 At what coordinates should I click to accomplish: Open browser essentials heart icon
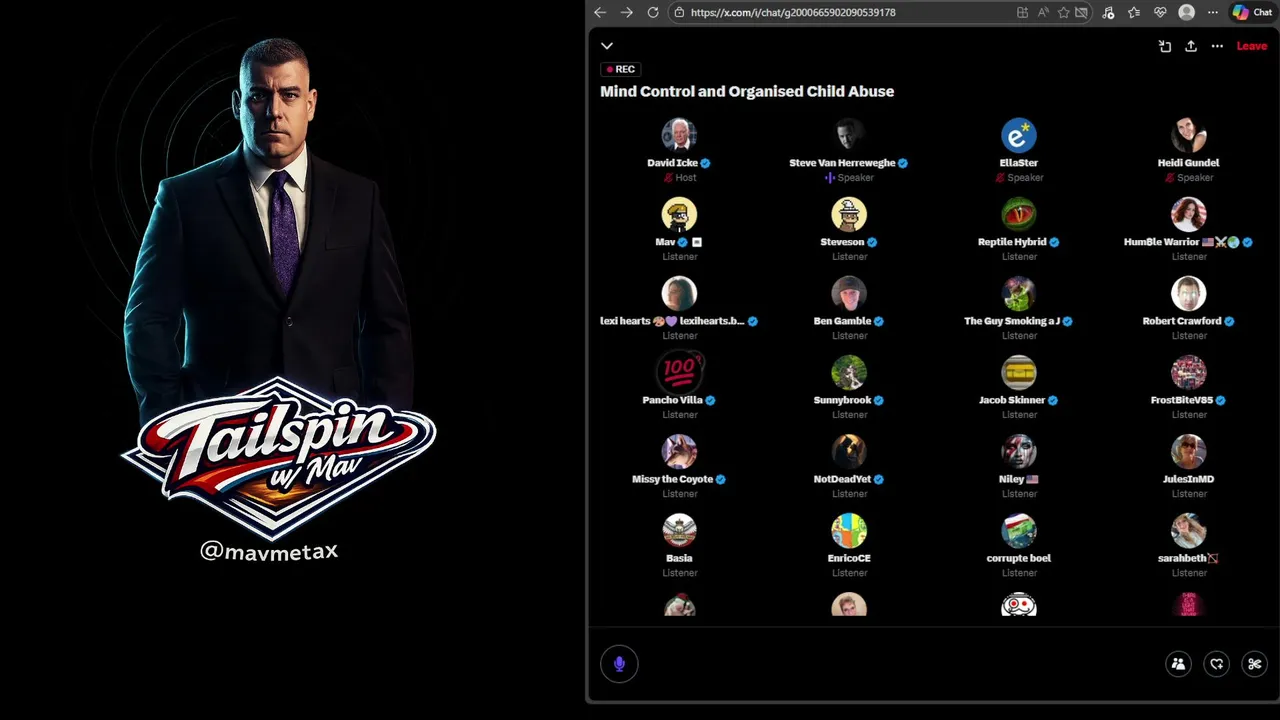(1160, 12)
